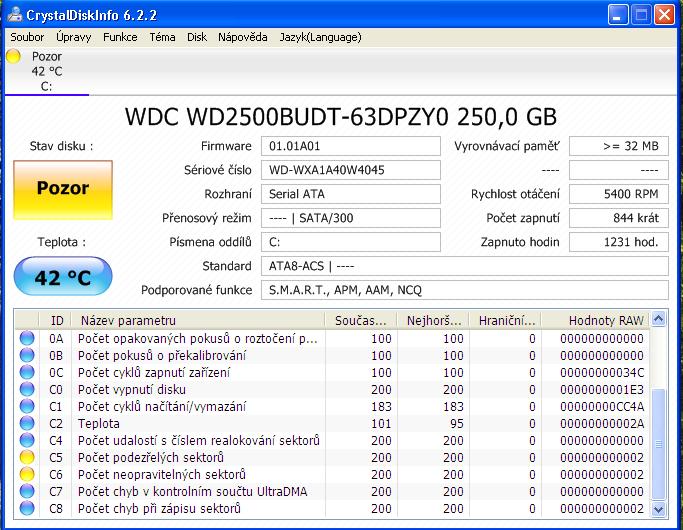Click the Hraniční... column header
Screen dimensions: 683x530
505,321
